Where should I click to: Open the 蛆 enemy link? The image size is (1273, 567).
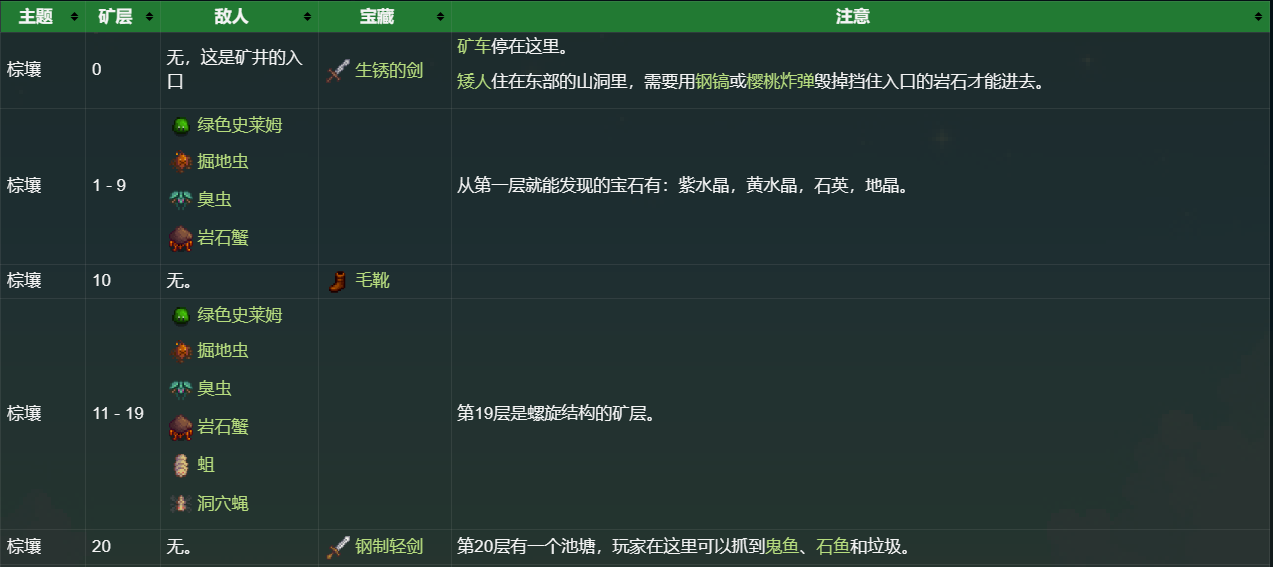(206, 465)
